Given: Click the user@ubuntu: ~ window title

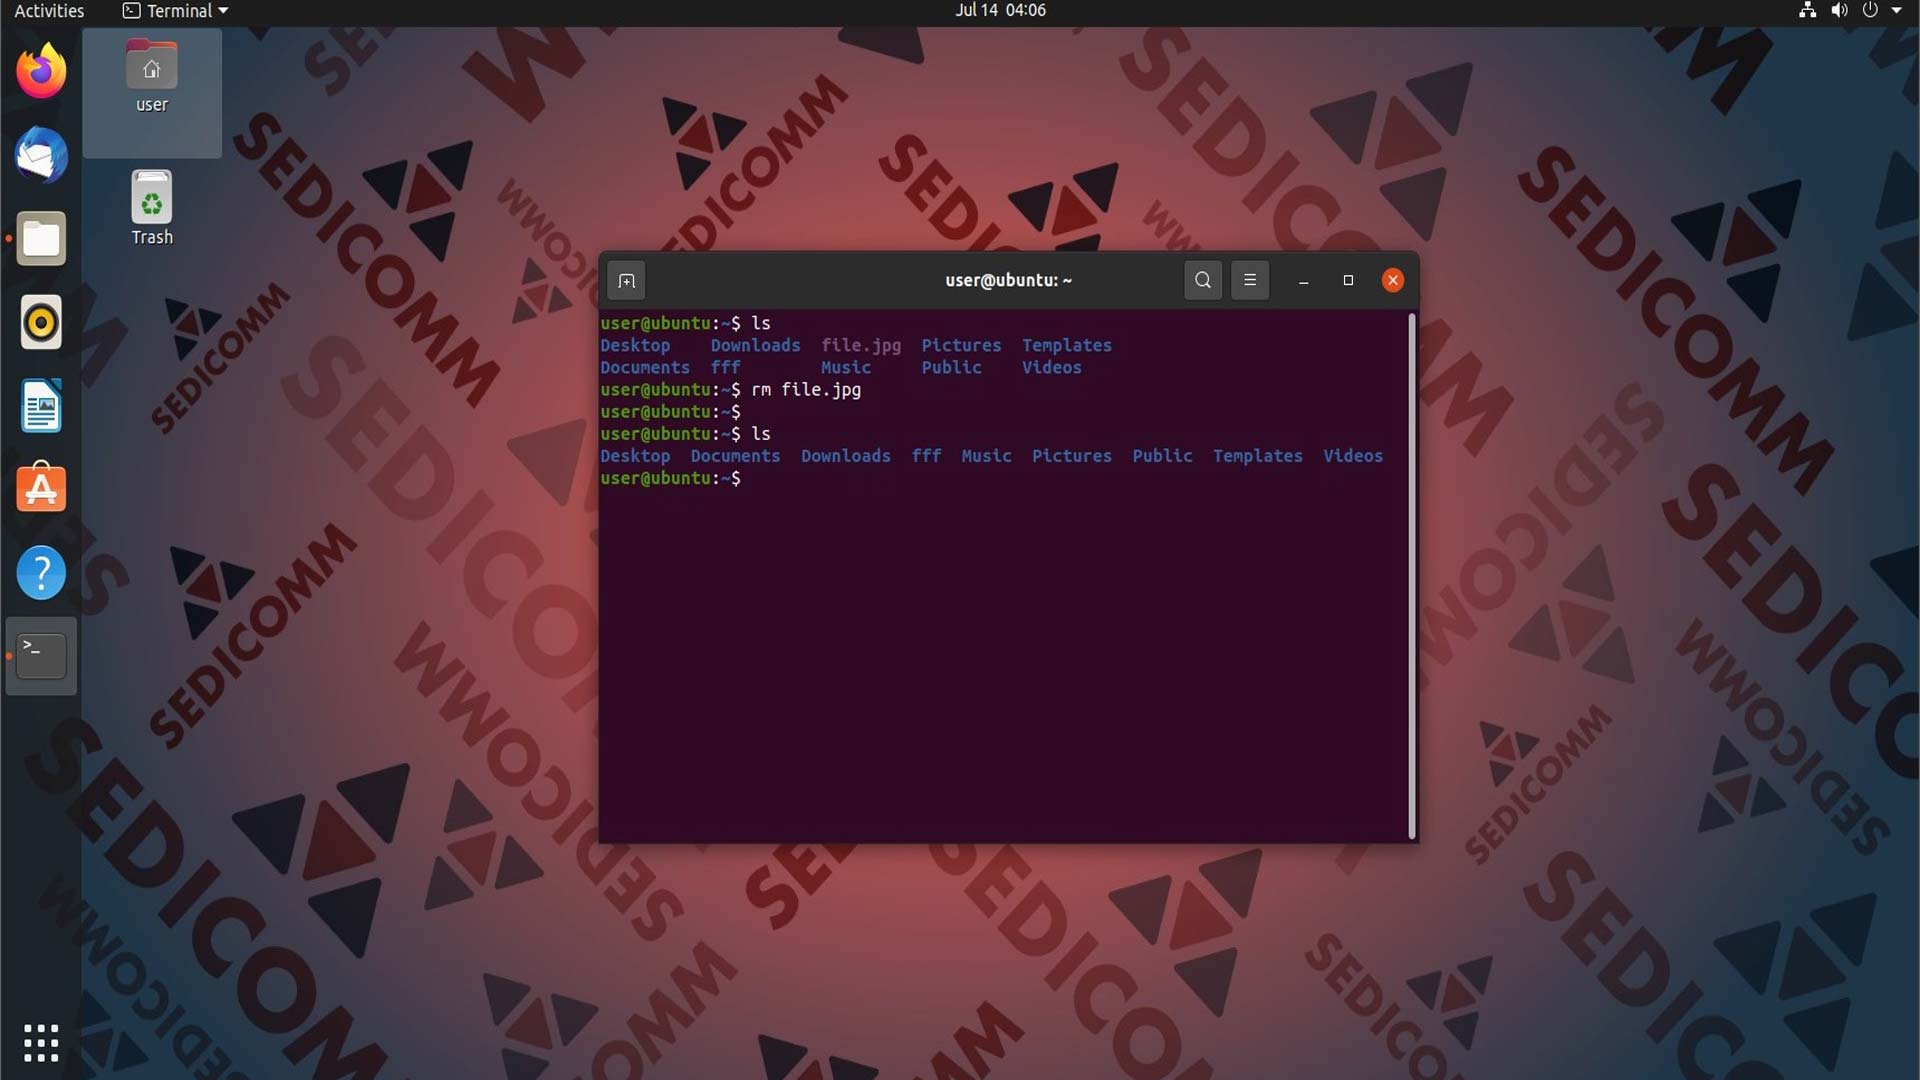Looking at the screenshot, I should pos(1008,281).
